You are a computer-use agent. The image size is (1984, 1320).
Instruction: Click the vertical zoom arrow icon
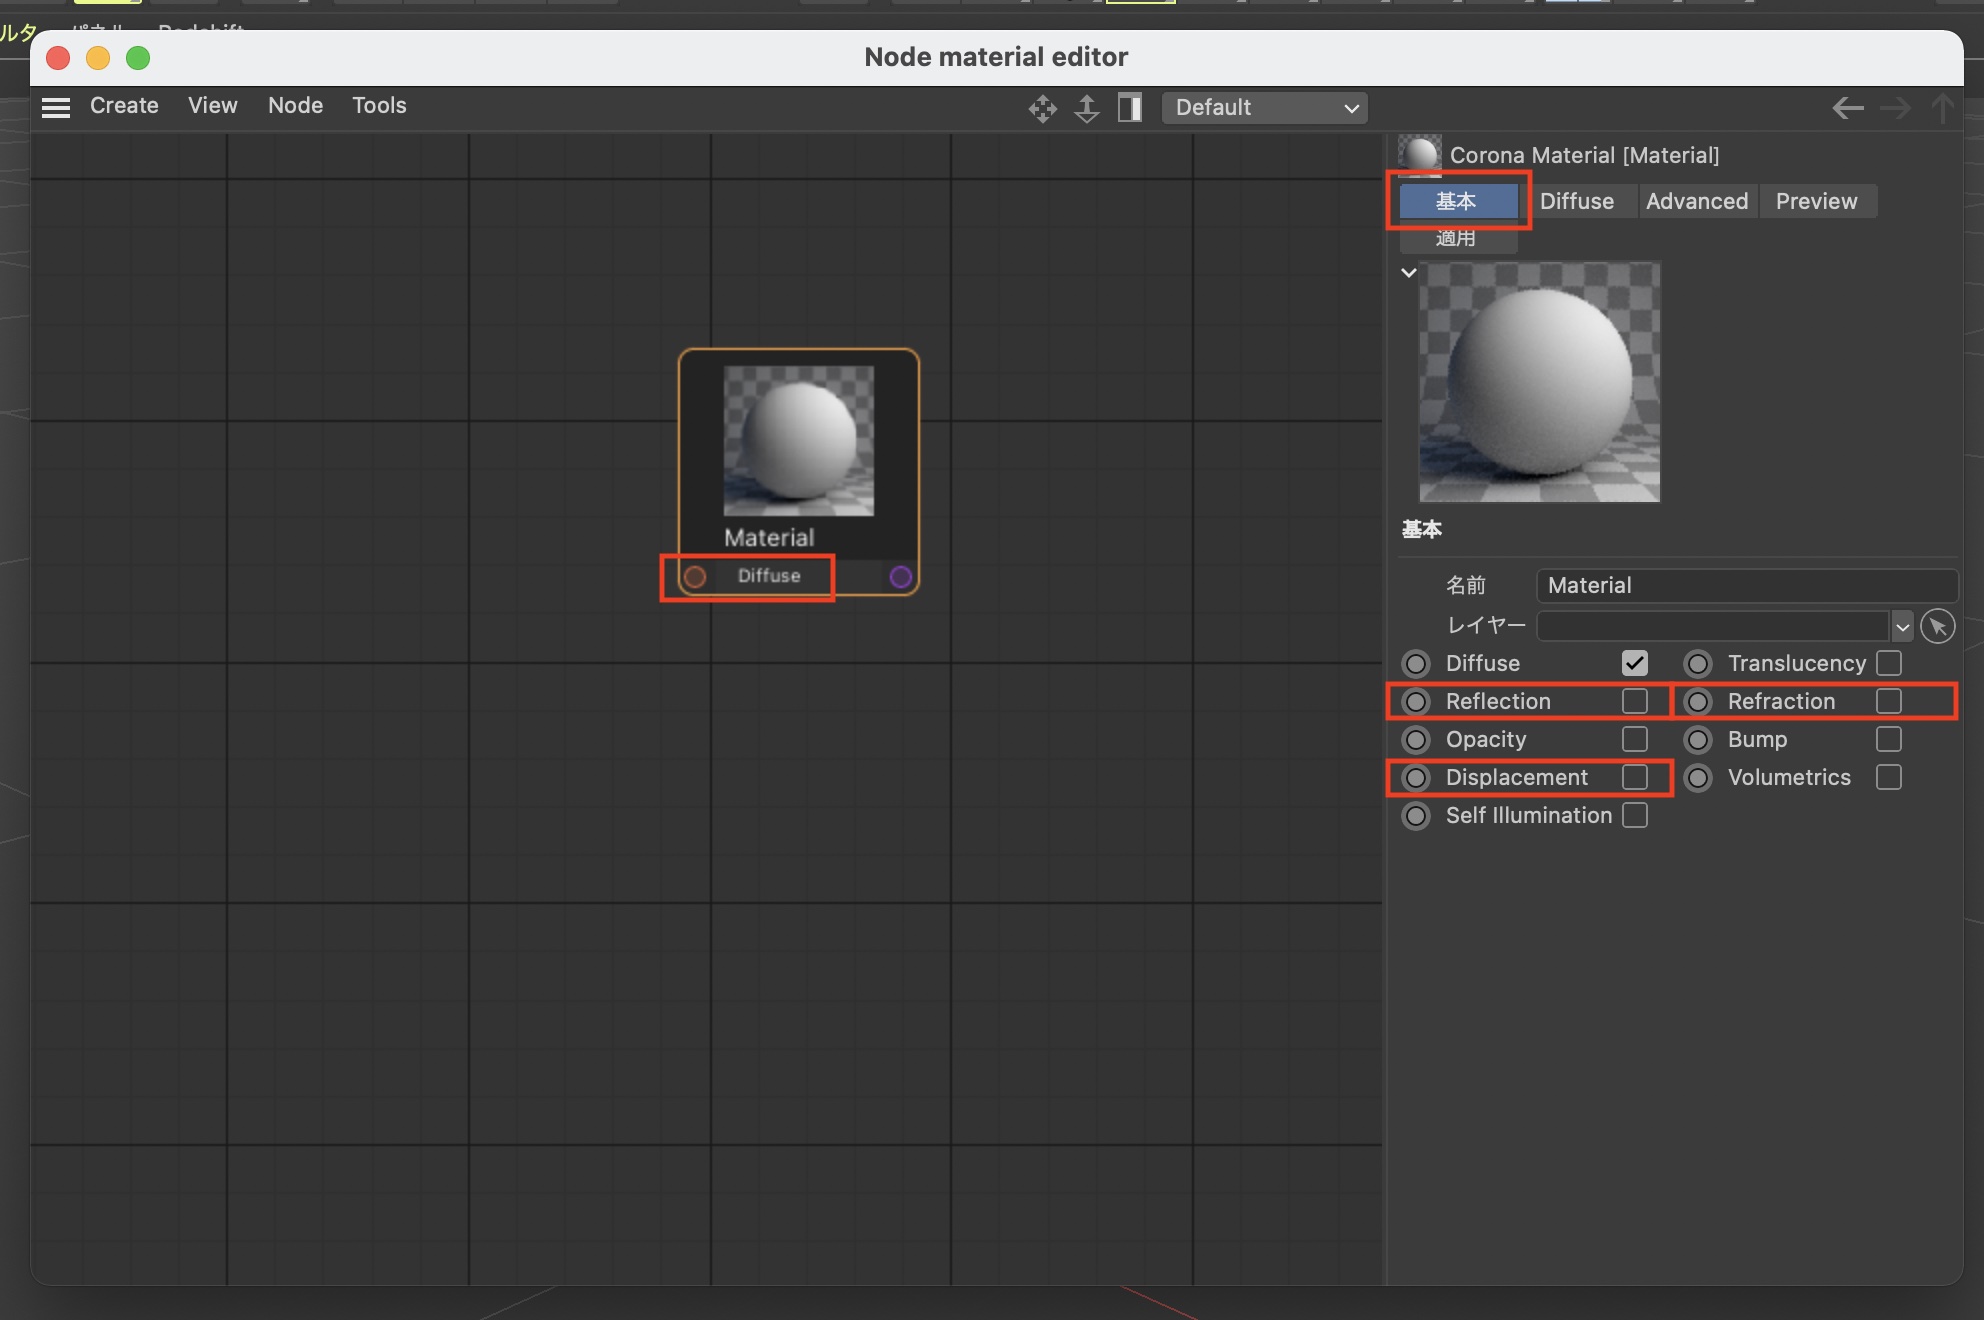(1086, 108)
